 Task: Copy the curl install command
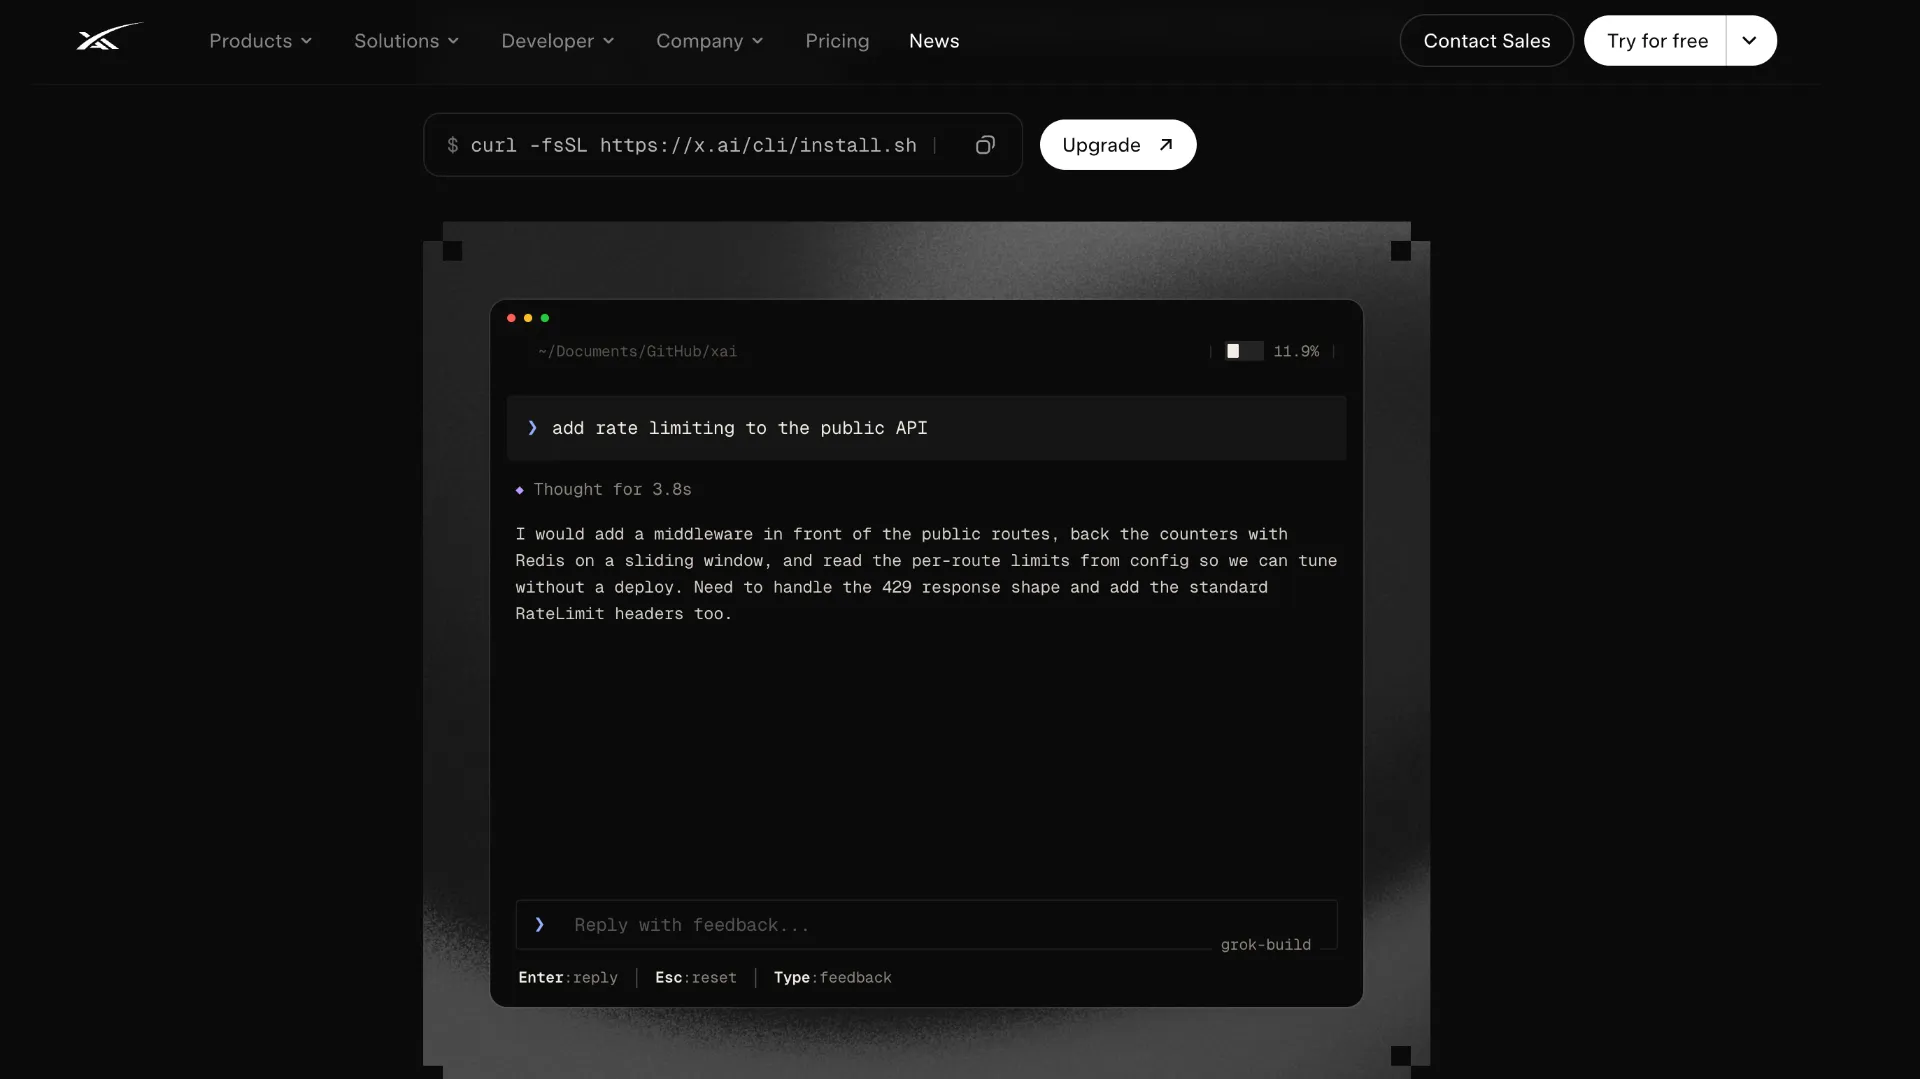click(985, 145)
